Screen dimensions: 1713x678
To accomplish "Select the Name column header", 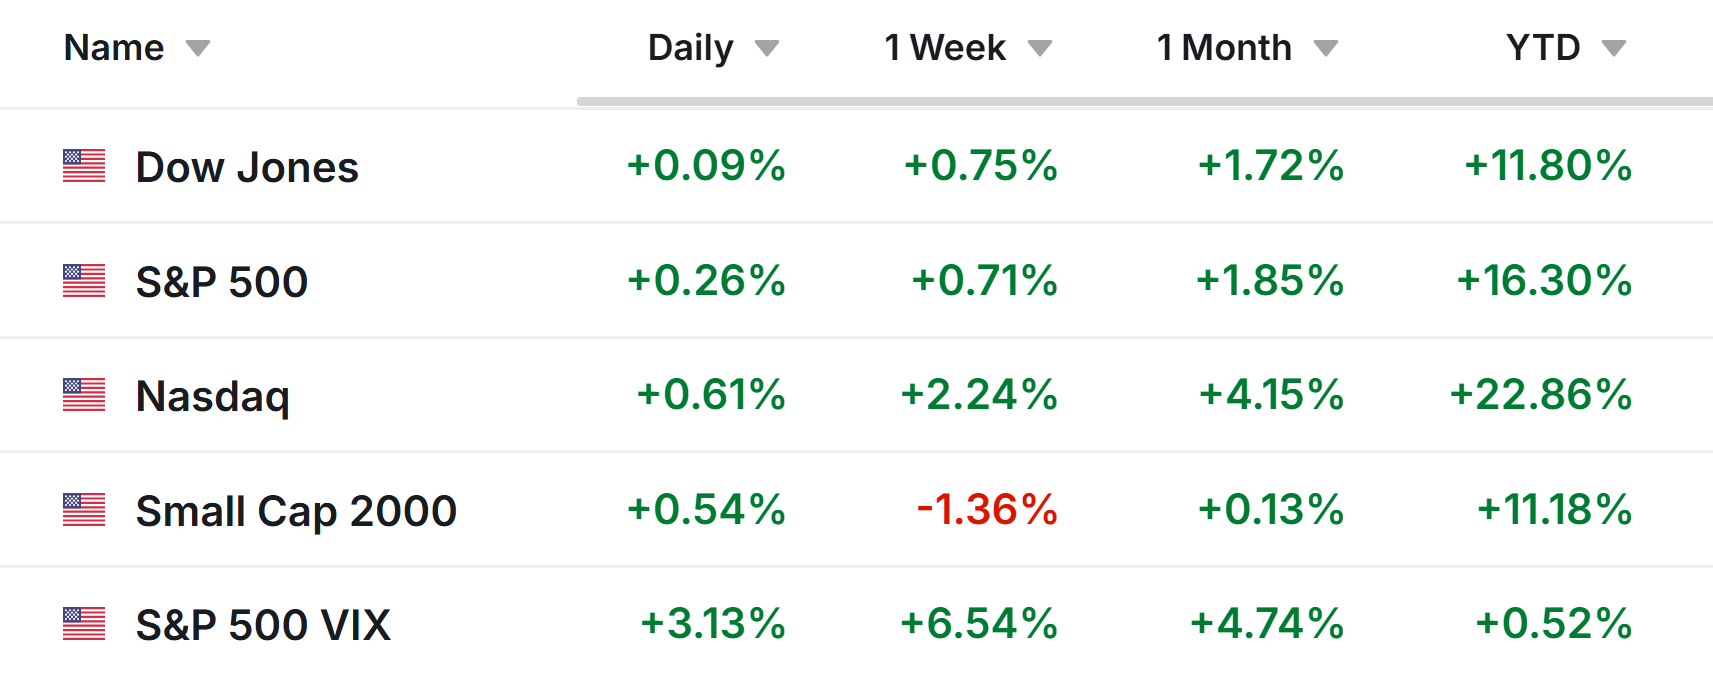I will pyautogui.click(x=114, y=47).
